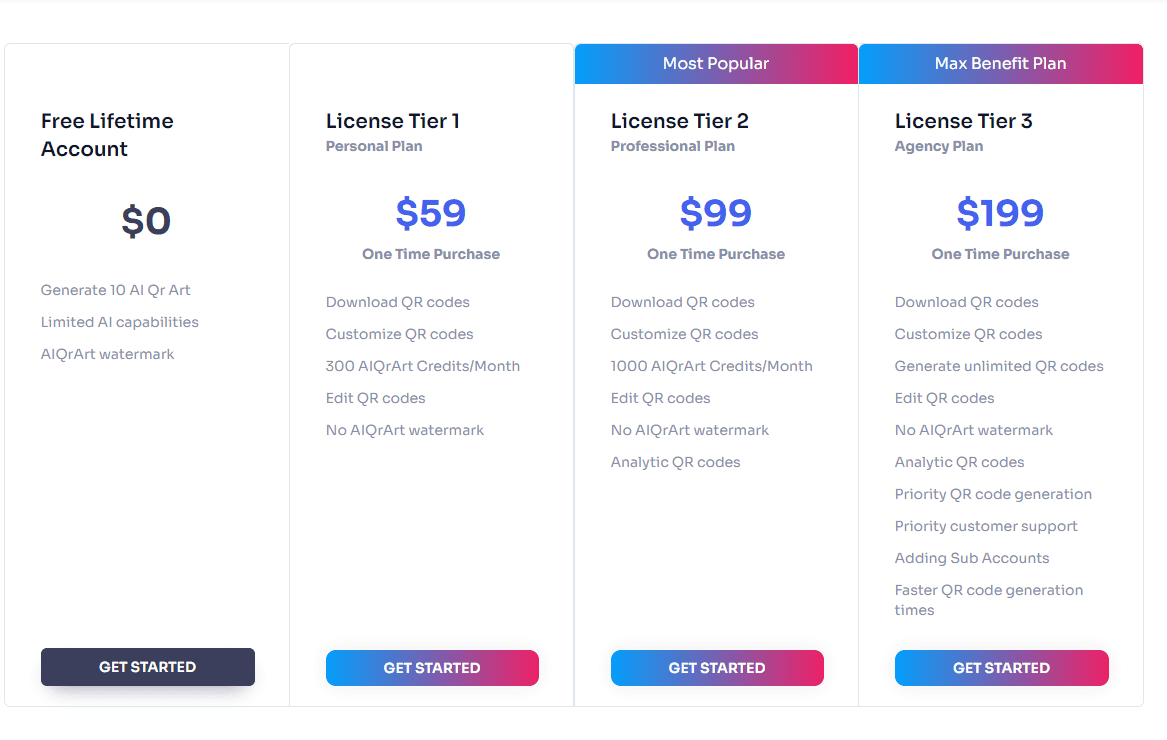The width and height of the screenshot is (1167, 740).
Task: Select the $199 price label
Action: [x=1000, y=213]
